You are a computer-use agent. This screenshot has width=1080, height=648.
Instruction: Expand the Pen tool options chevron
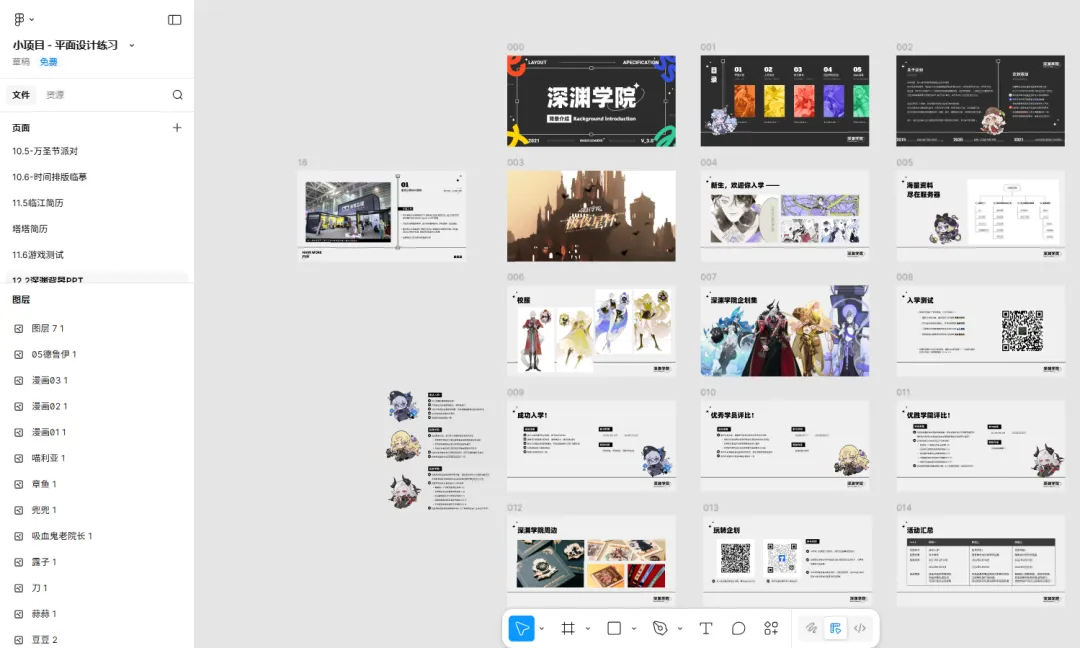(680, 628)
